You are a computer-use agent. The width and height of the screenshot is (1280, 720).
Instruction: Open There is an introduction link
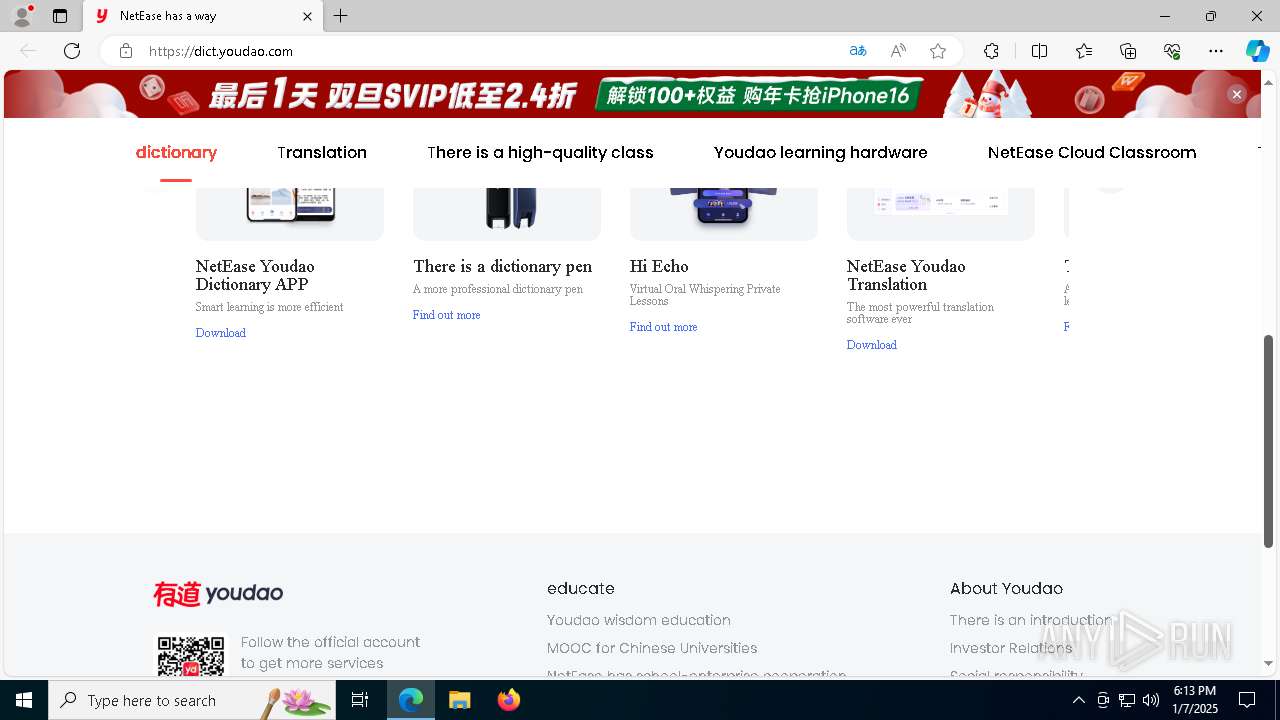pos(1030,620)
